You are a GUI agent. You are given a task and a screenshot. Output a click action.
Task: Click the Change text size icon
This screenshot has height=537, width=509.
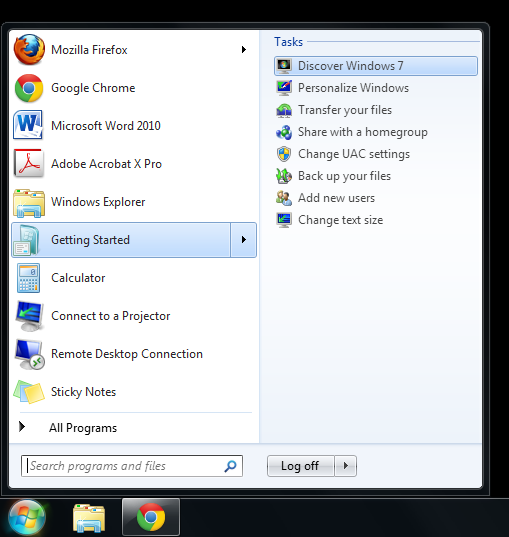click(x=284, y=220)
